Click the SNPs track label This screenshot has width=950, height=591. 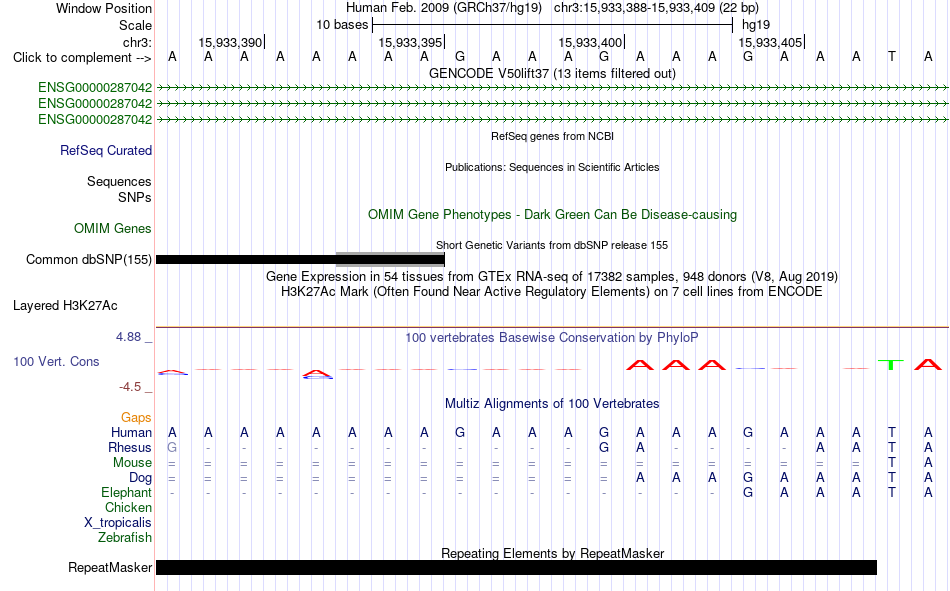coord(135,198)
